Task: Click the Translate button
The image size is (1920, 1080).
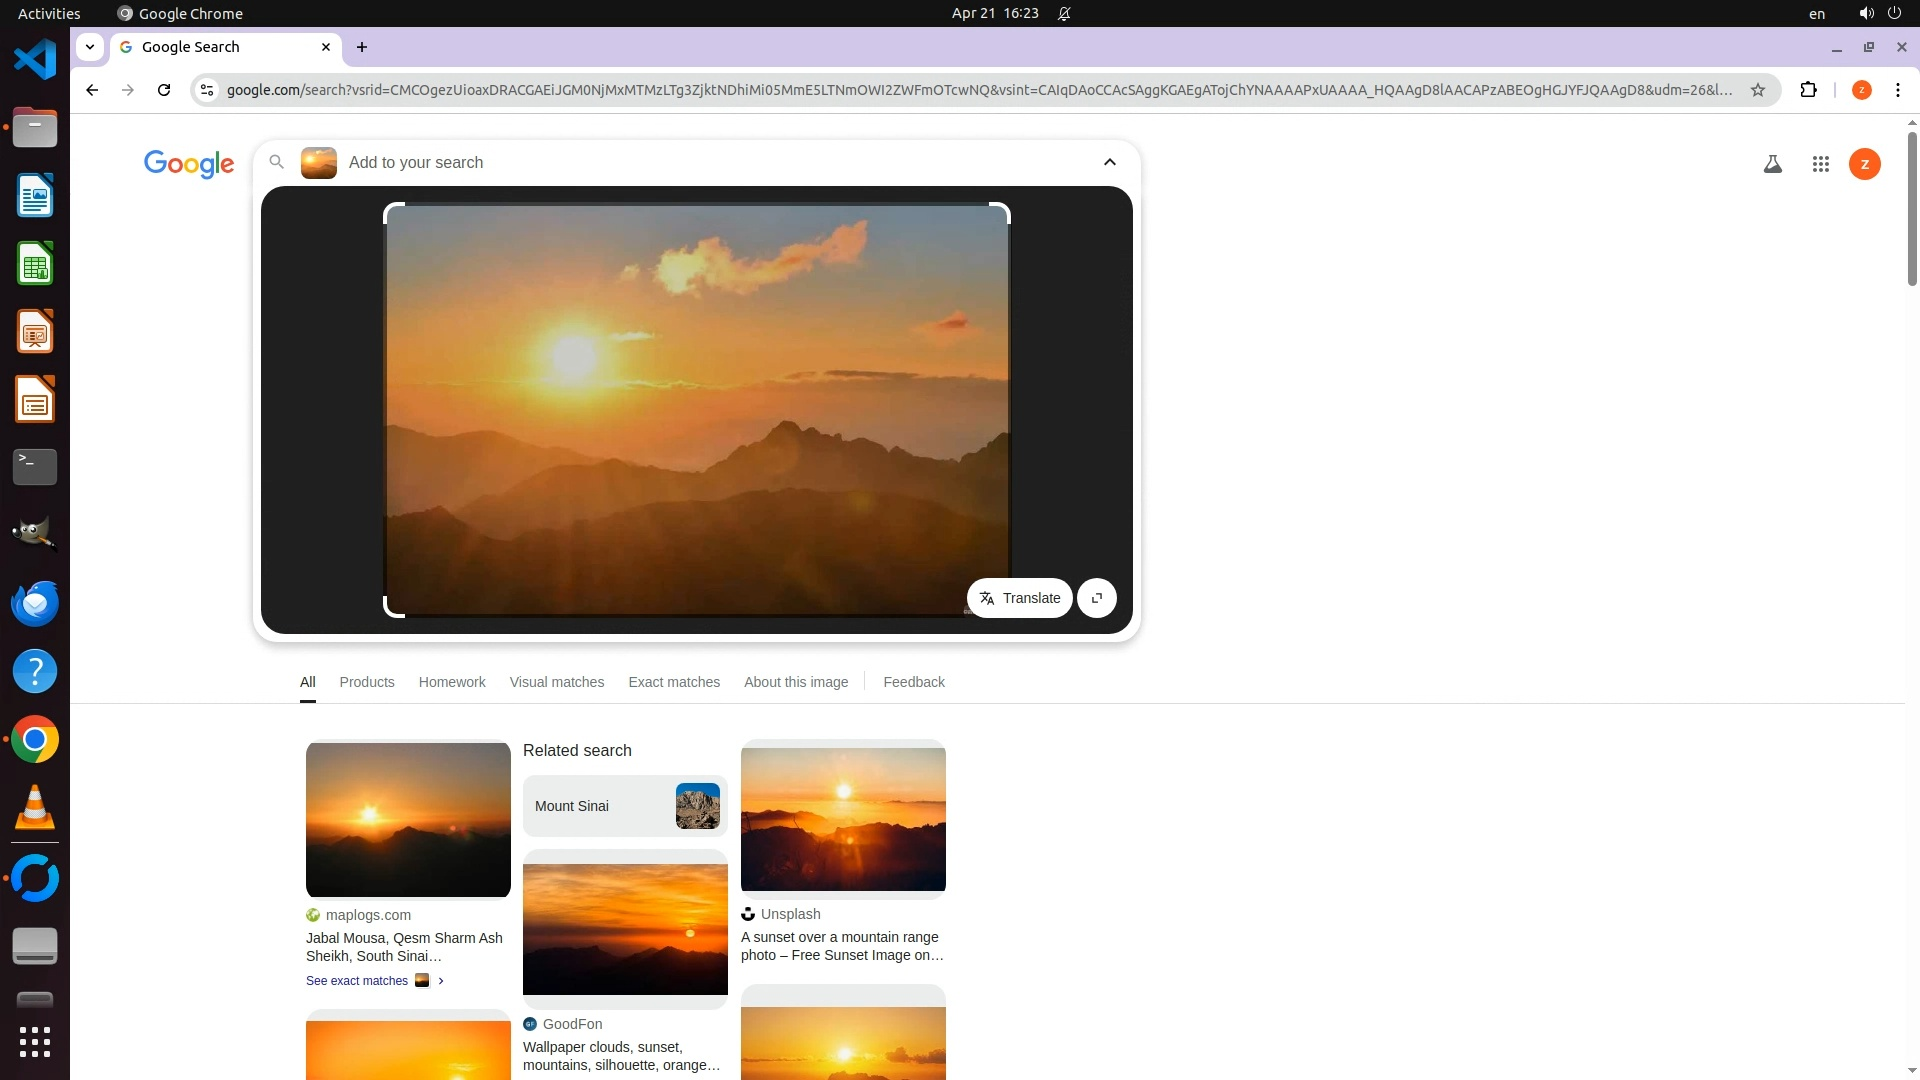Action: pos(1019,598)
